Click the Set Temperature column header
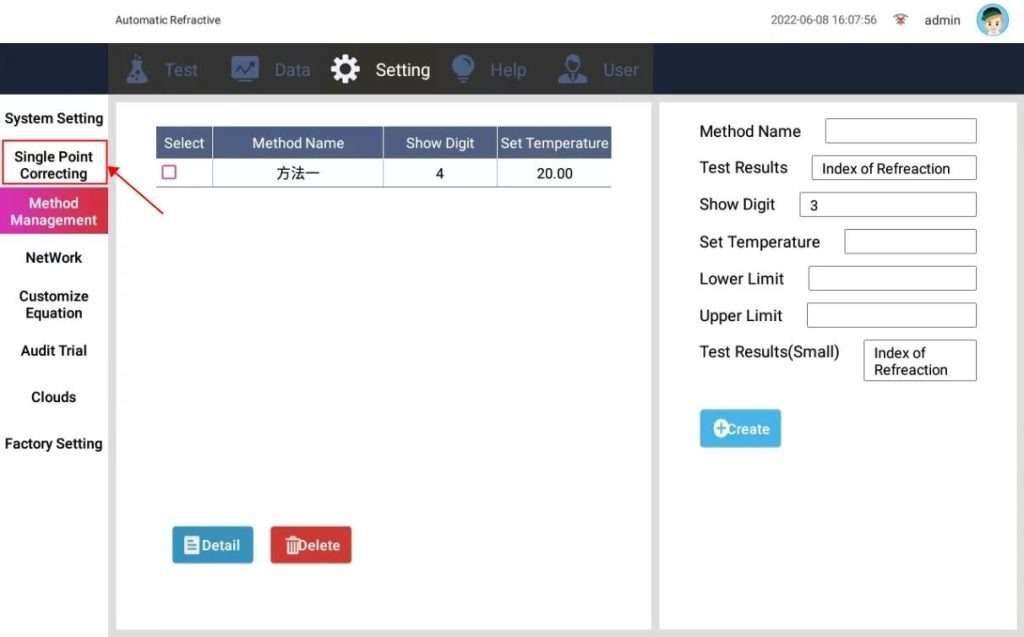1024x637 pixels. 554,143
